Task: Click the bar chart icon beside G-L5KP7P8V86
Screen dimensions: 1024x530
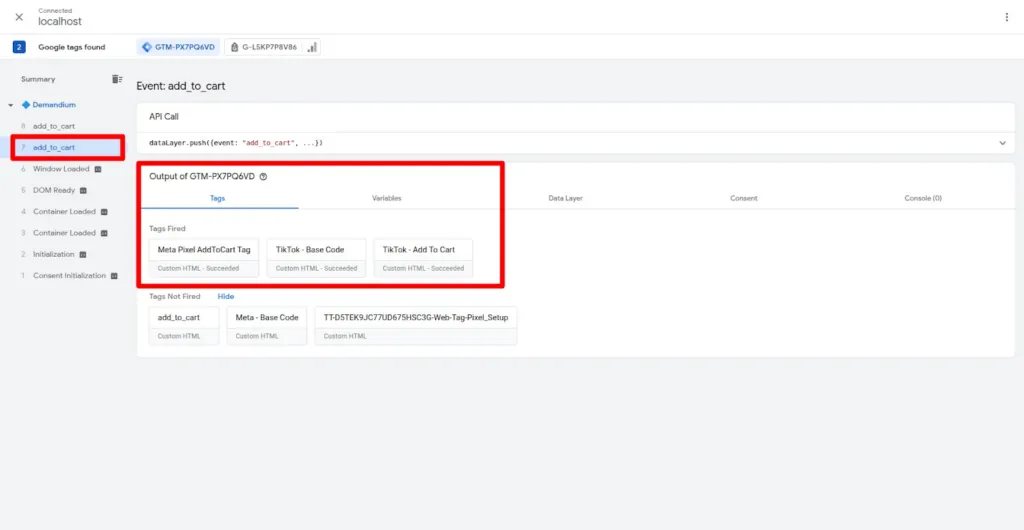Action: click(x=312, y=47)
